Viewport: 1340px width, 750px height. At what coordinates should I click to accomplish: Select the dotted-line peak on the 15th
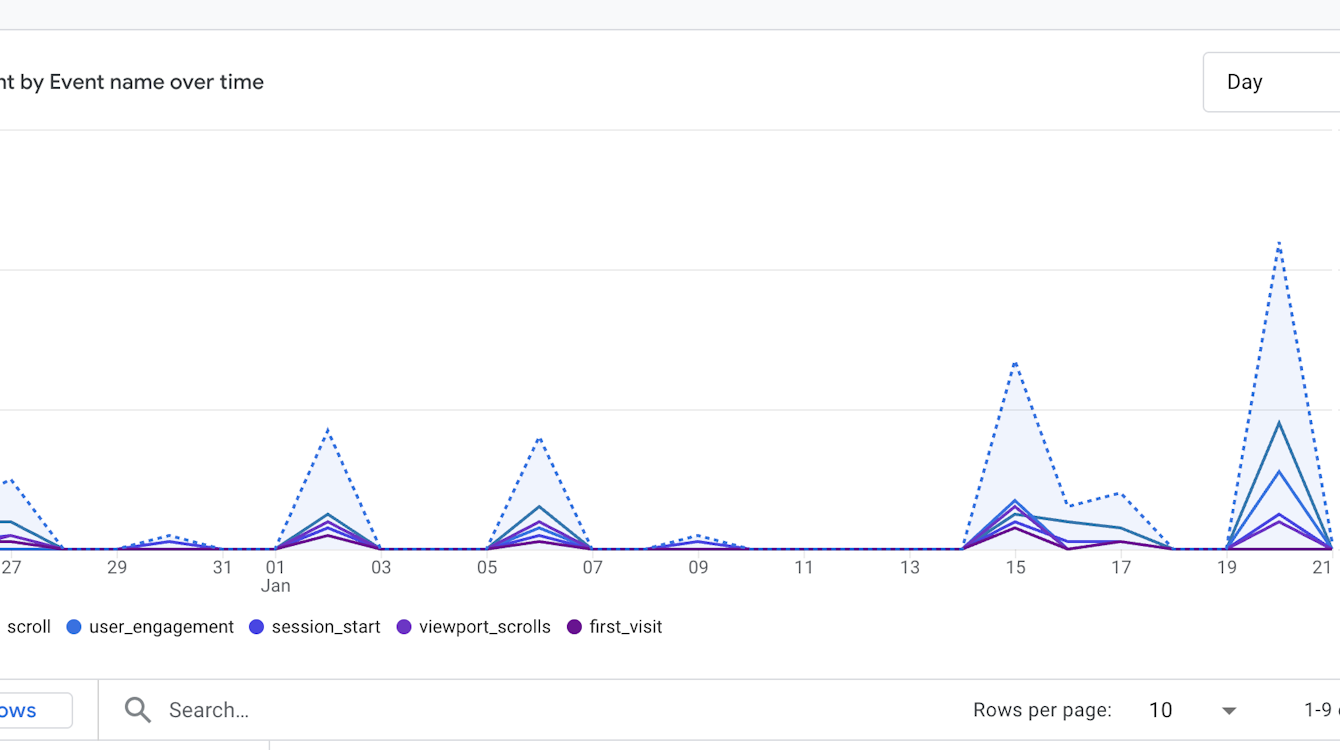[1015, 362]
